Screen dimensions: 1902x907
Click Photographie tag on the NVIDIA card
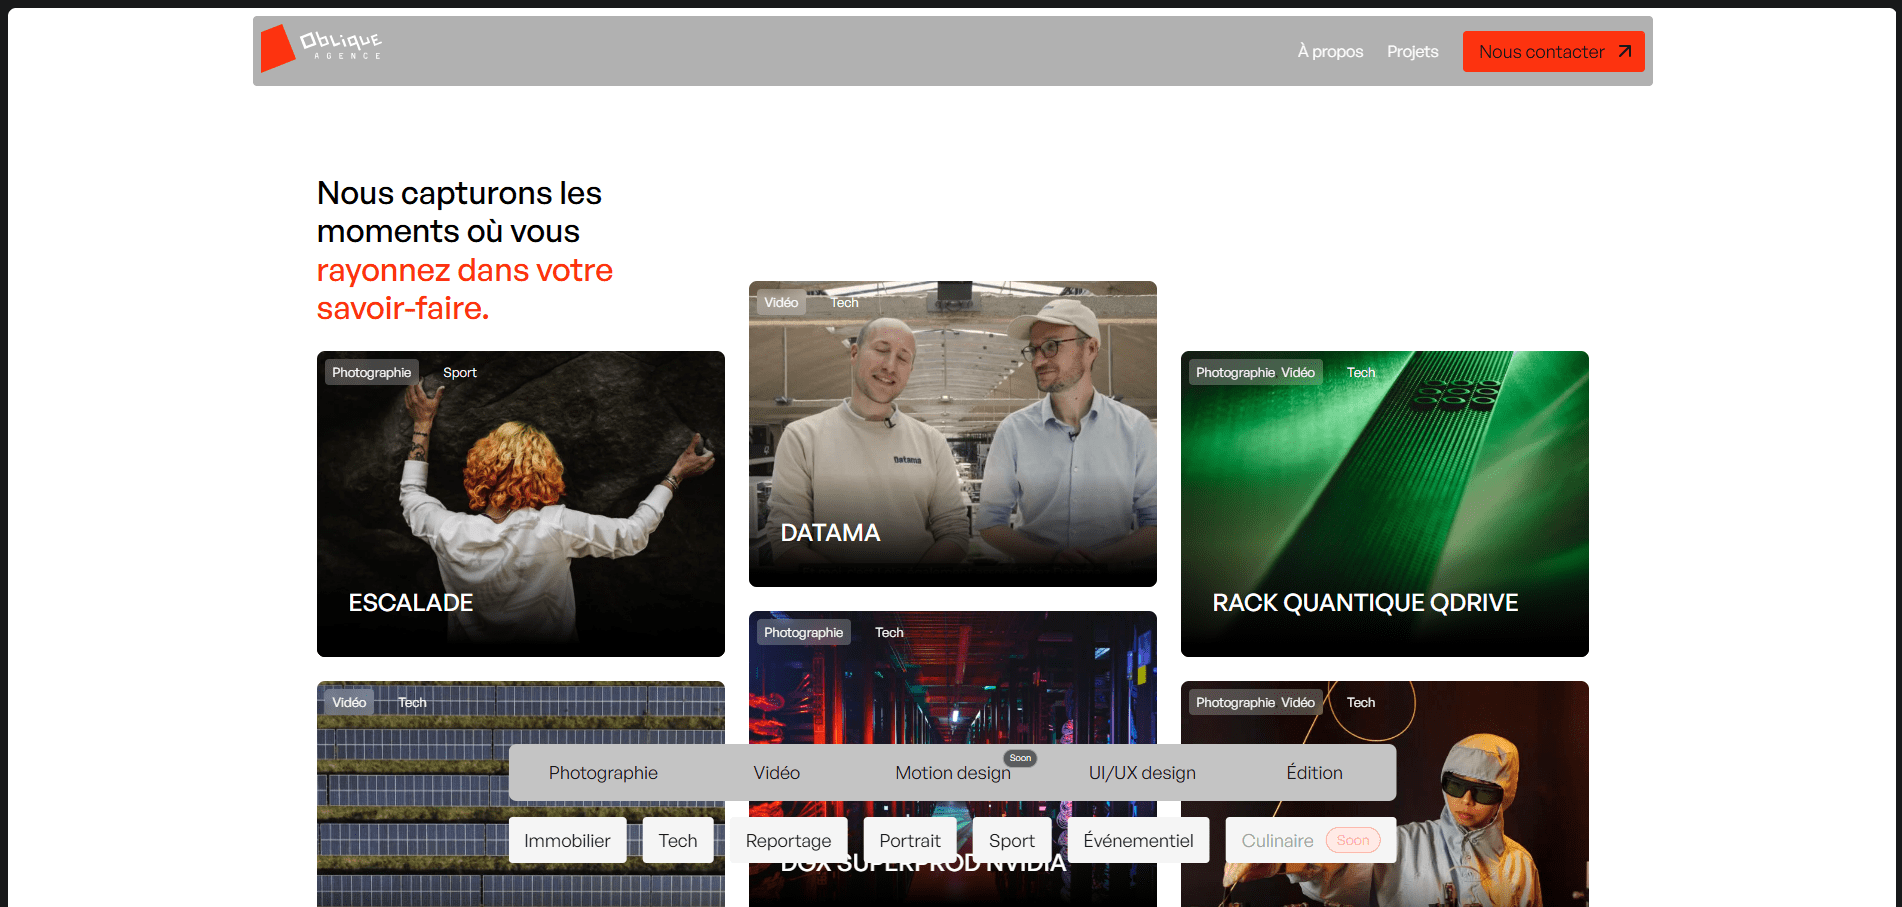click(804, 633)
